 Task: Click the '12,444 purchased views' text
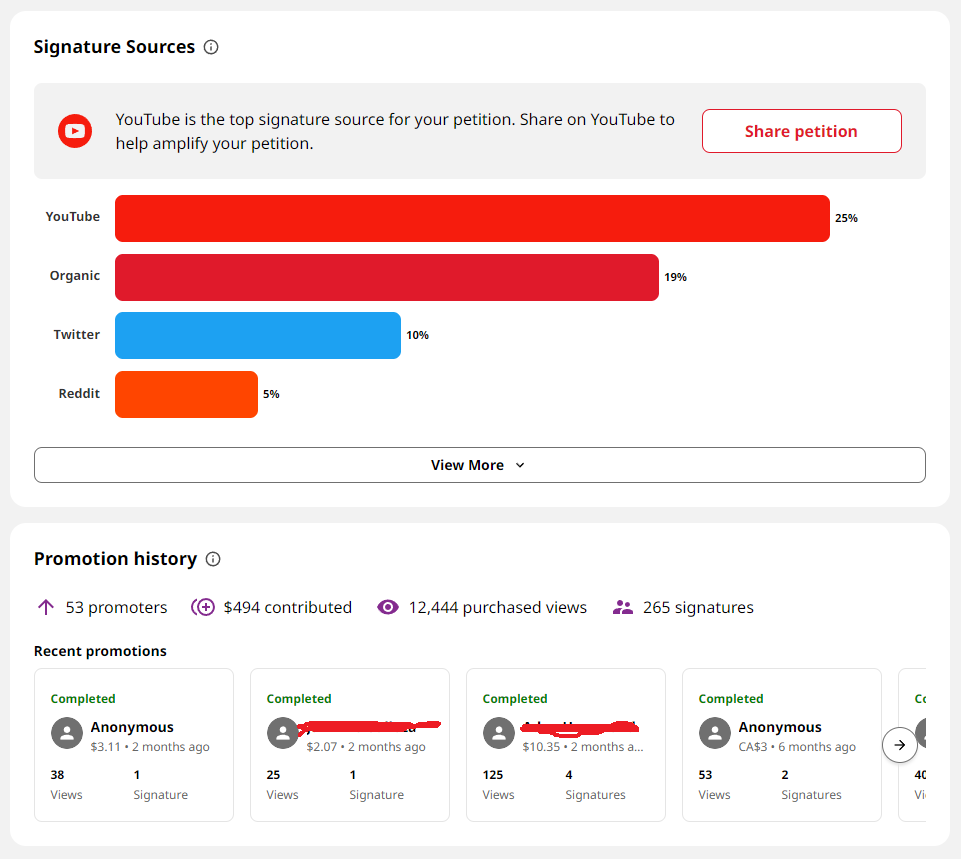[498, 607]
